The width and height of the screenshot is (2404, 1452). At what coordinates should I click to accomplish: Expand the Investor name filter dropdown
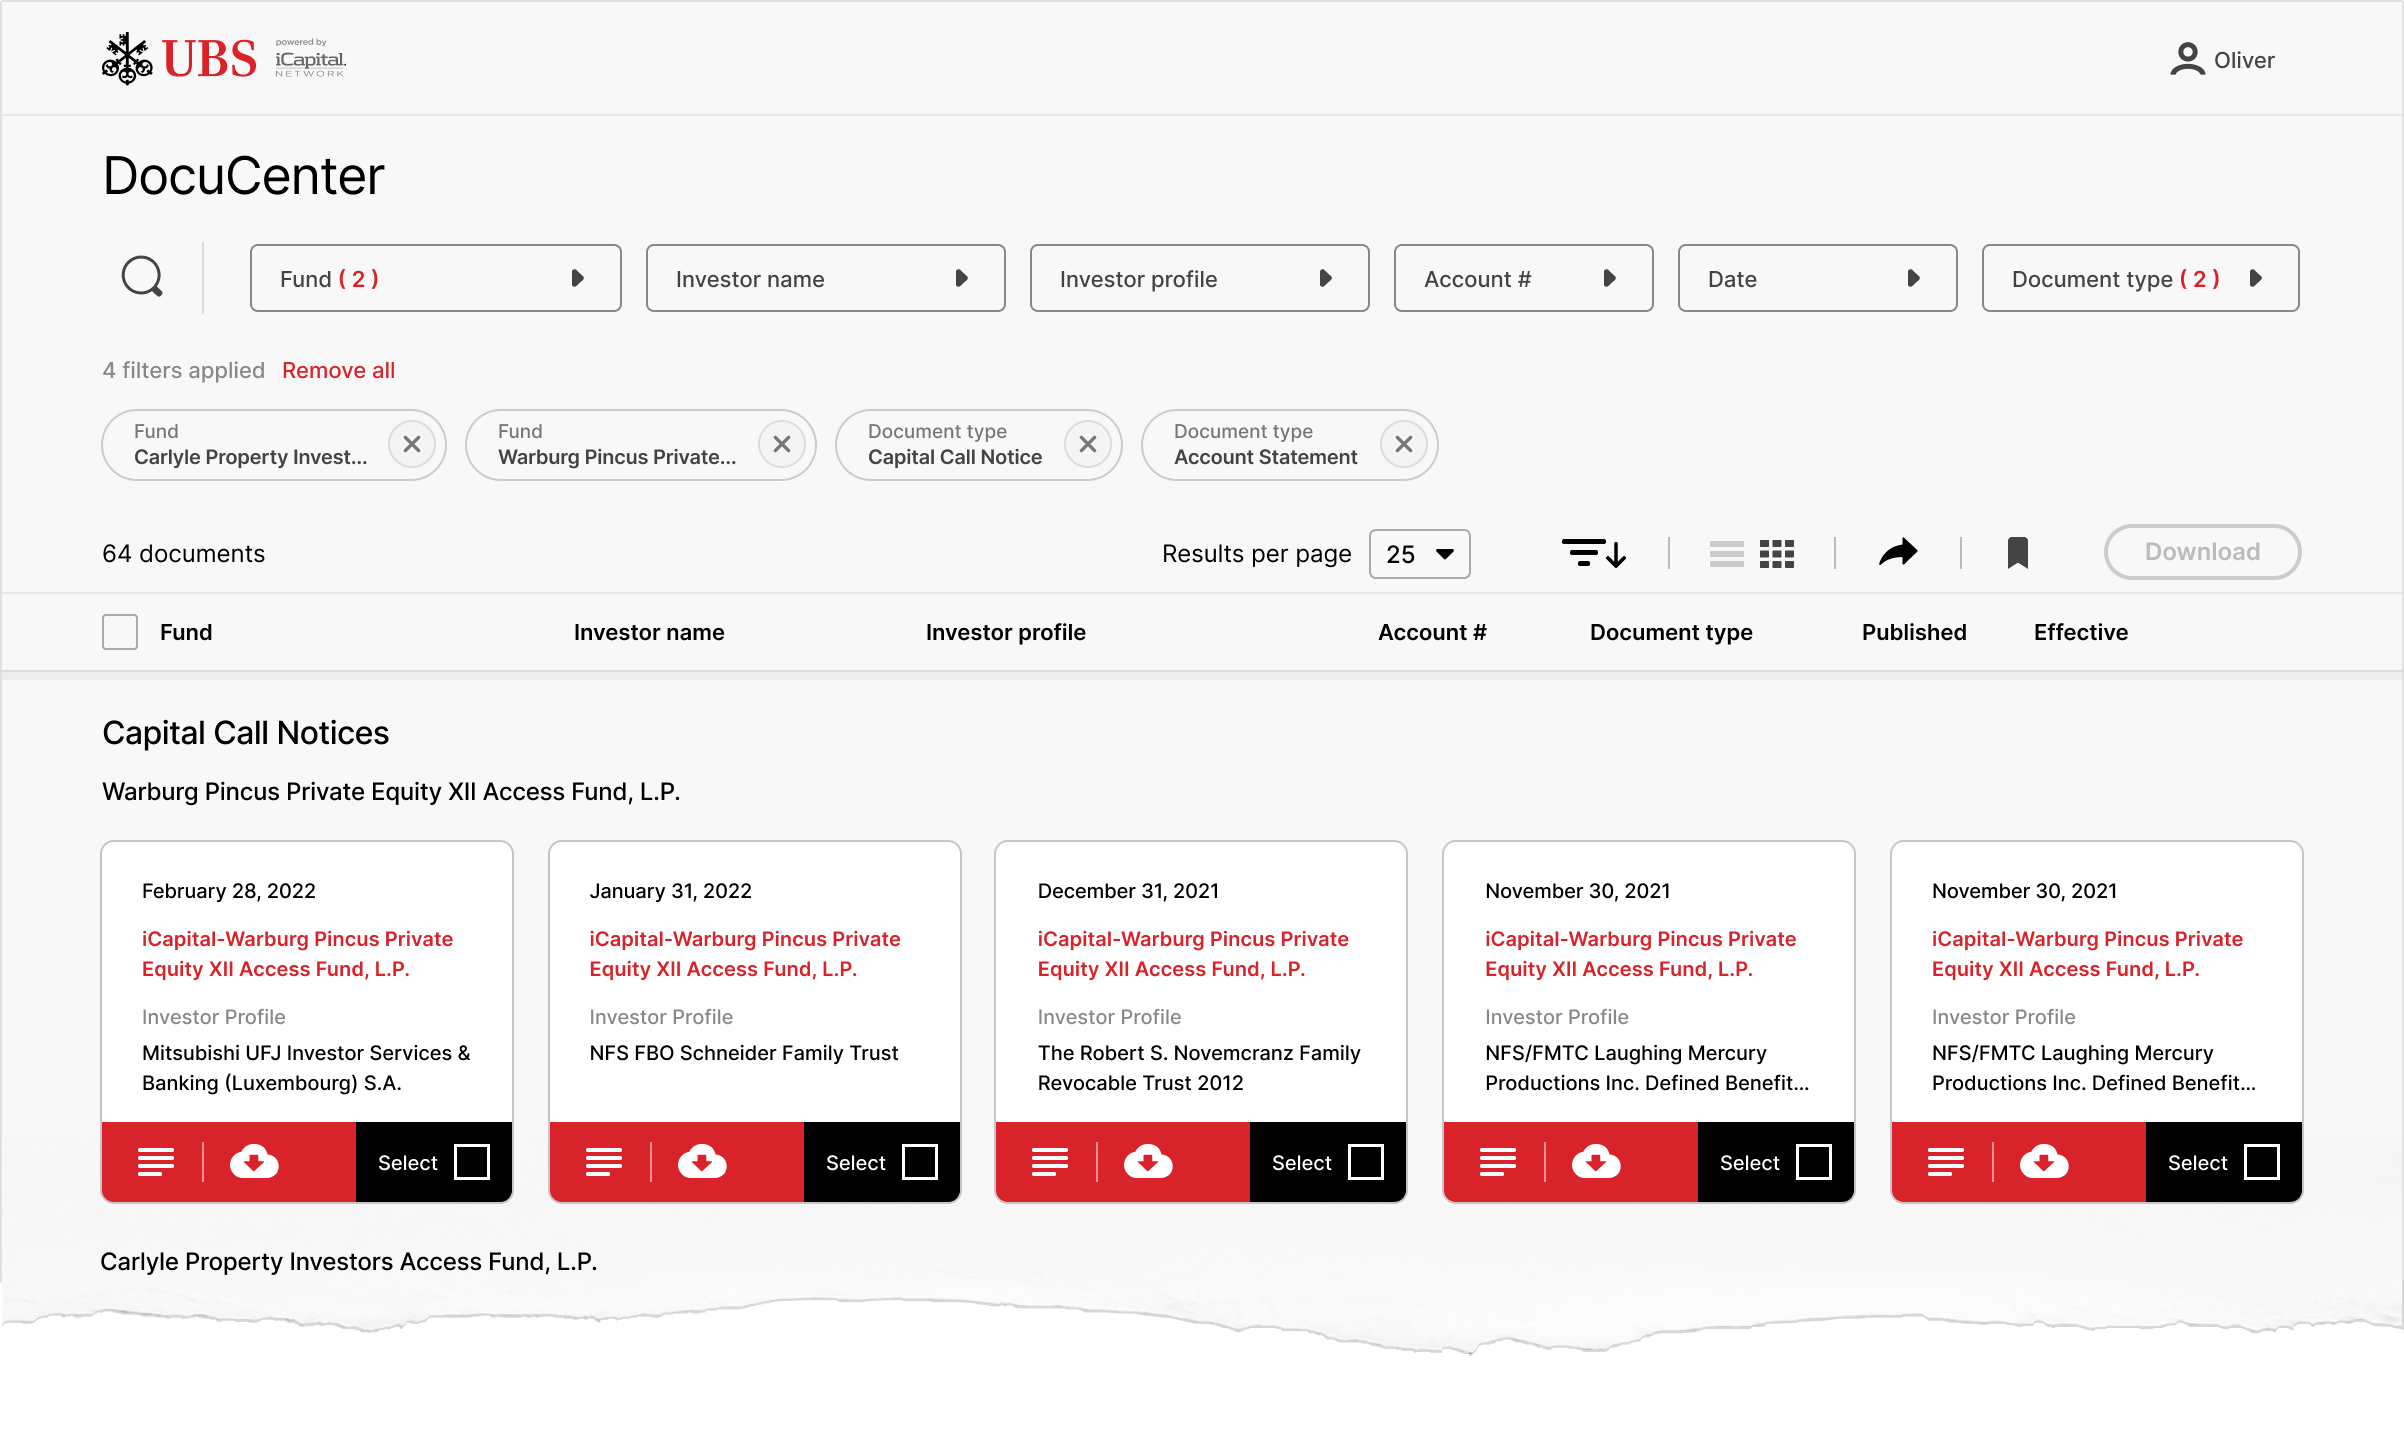pyautogui.click(x=826, y=278)
